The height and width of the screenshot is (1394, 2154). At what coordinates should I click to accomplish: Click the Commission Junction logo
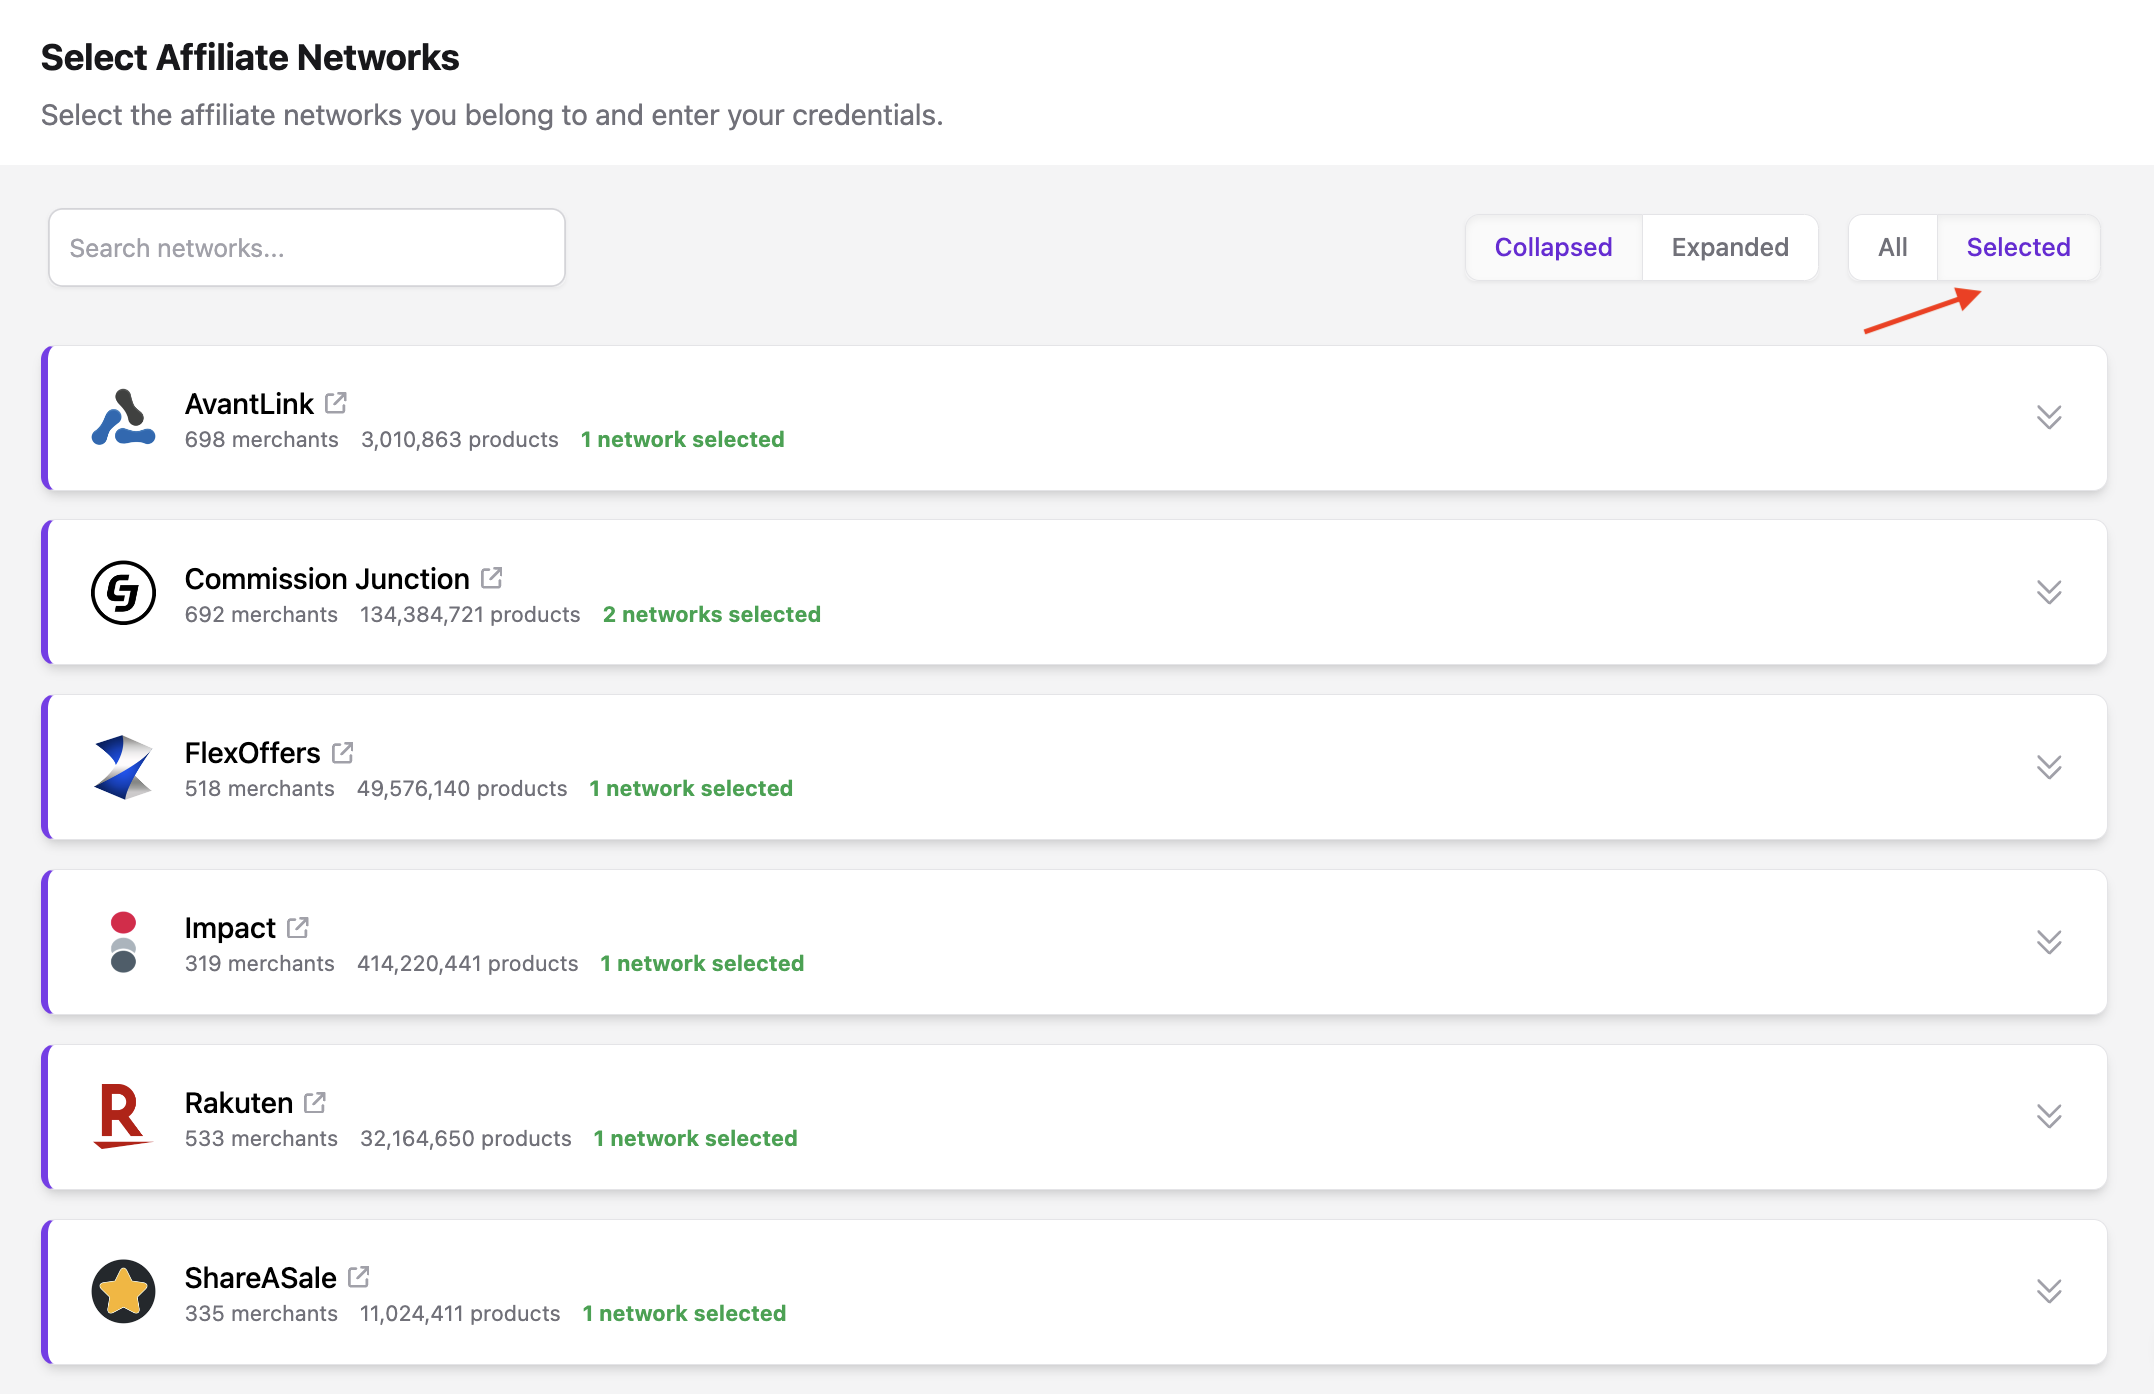point(123,593)
